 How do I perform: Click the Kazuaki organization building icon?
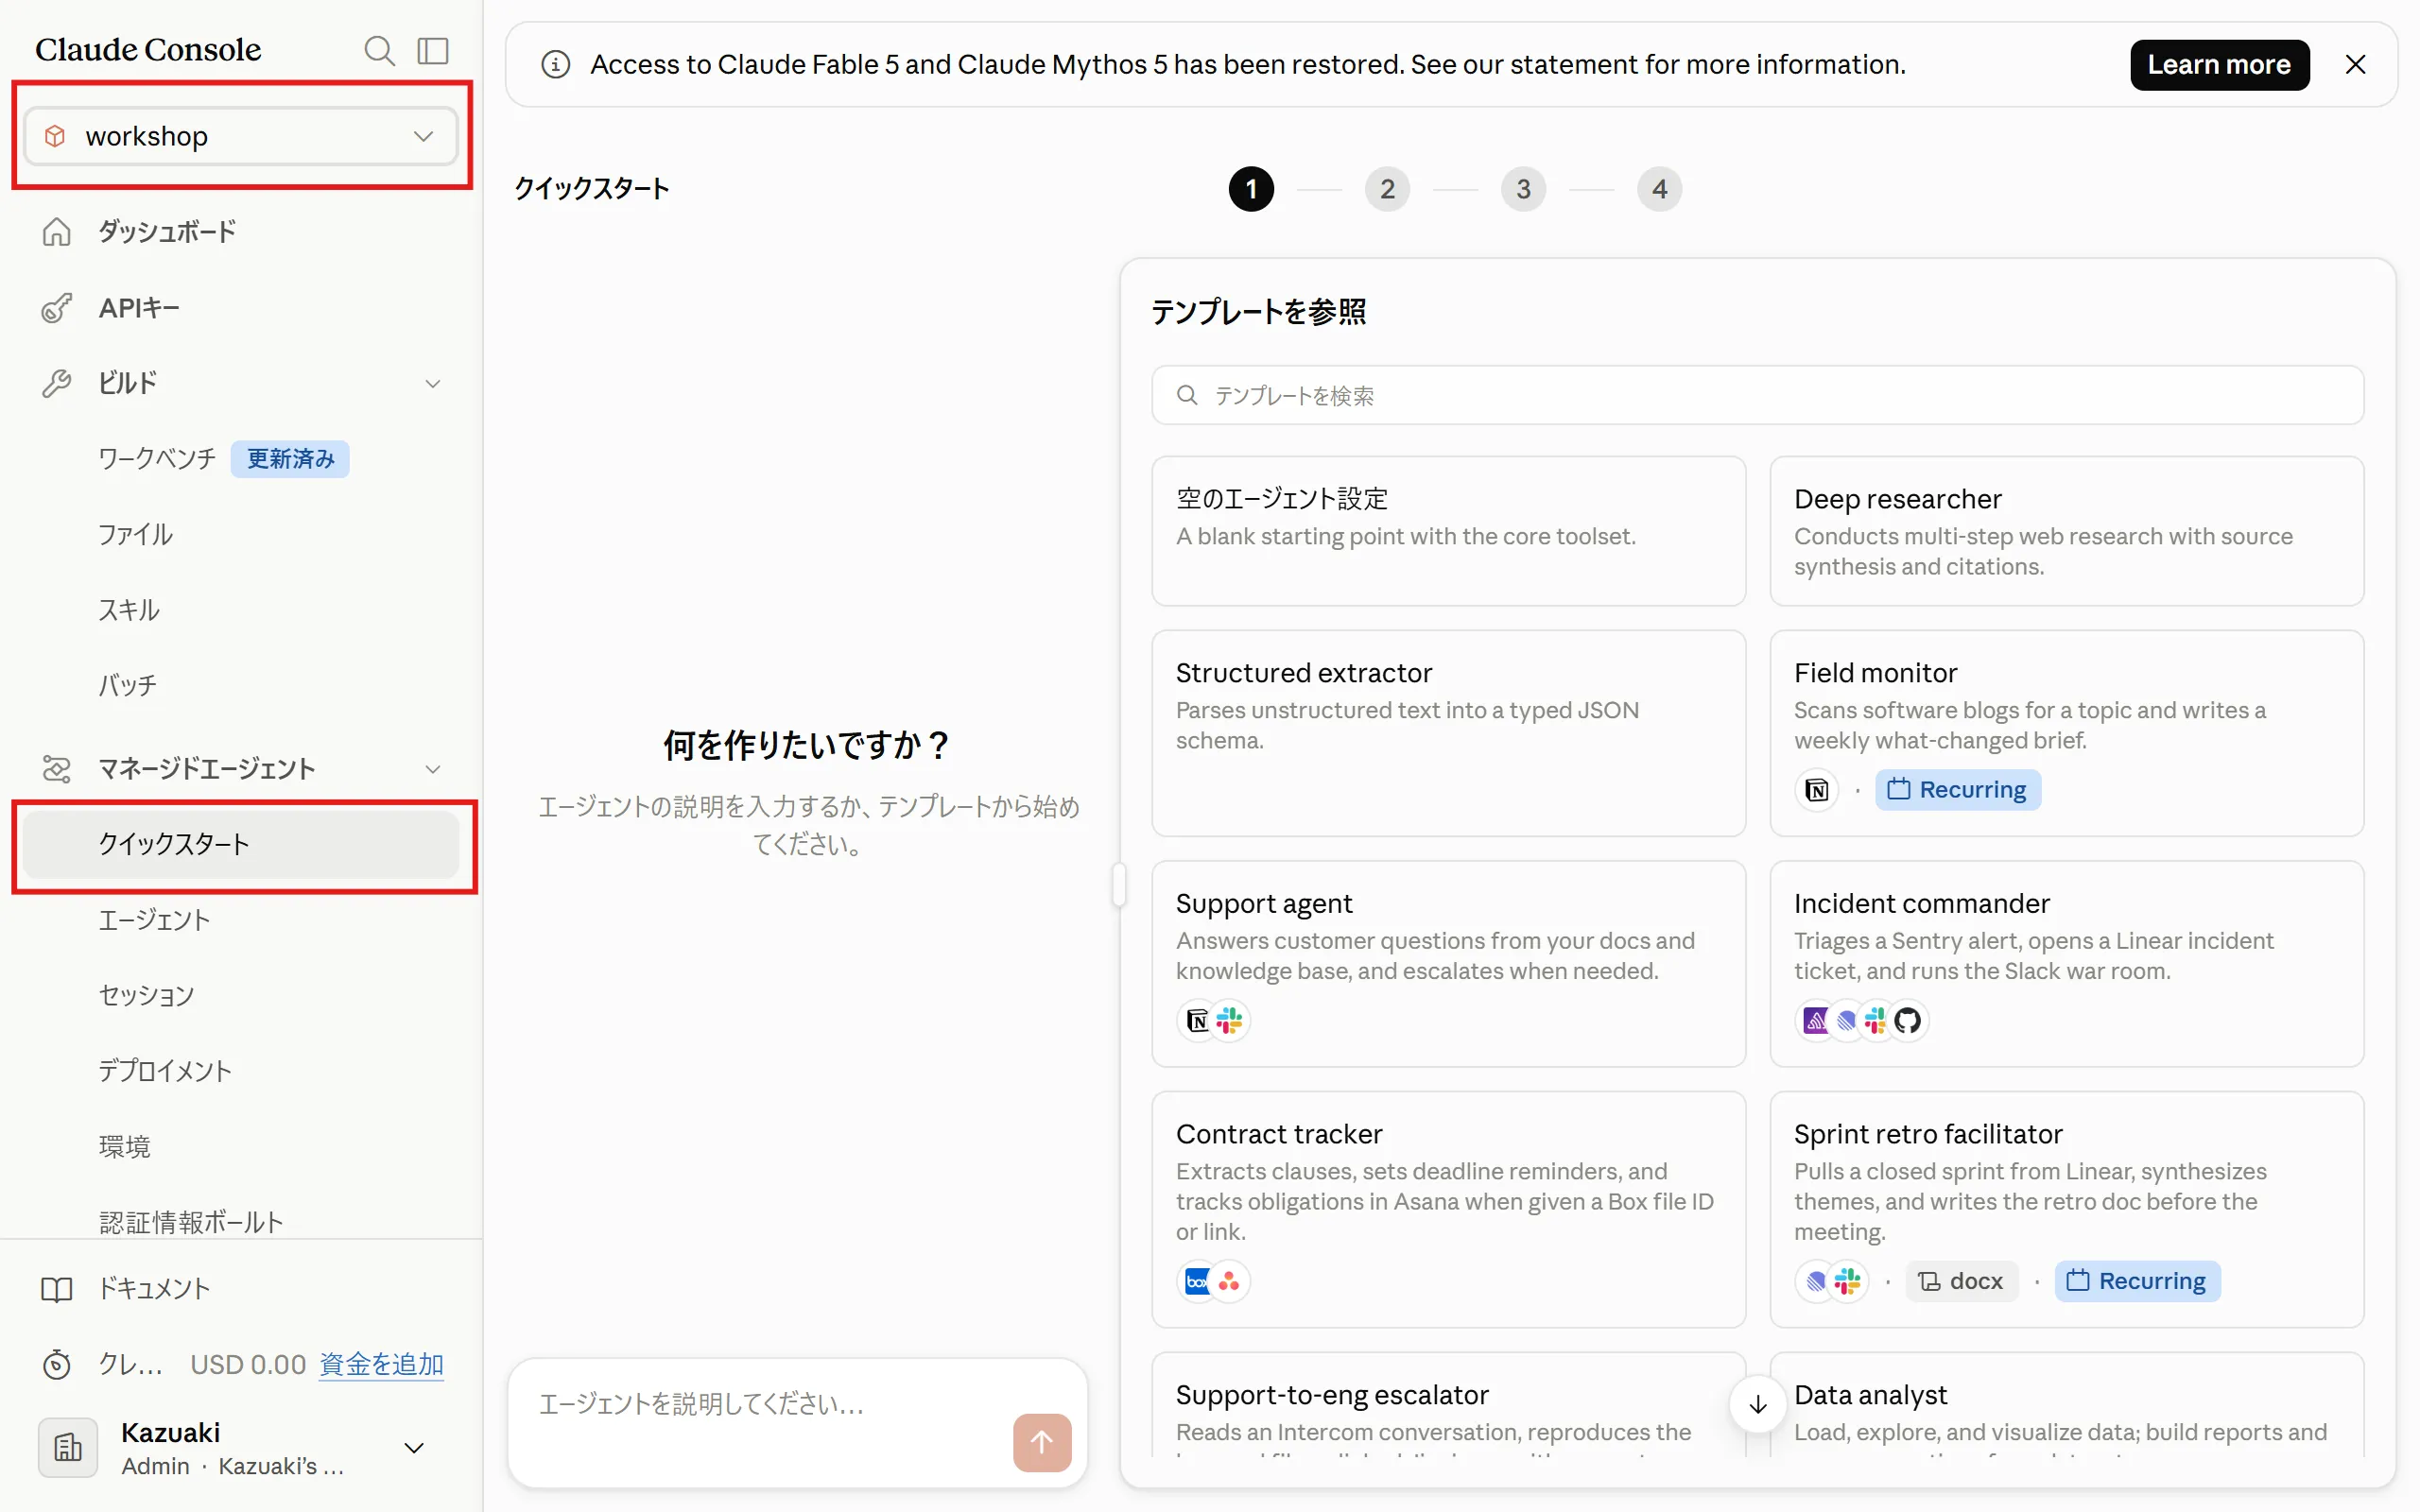68,1448
